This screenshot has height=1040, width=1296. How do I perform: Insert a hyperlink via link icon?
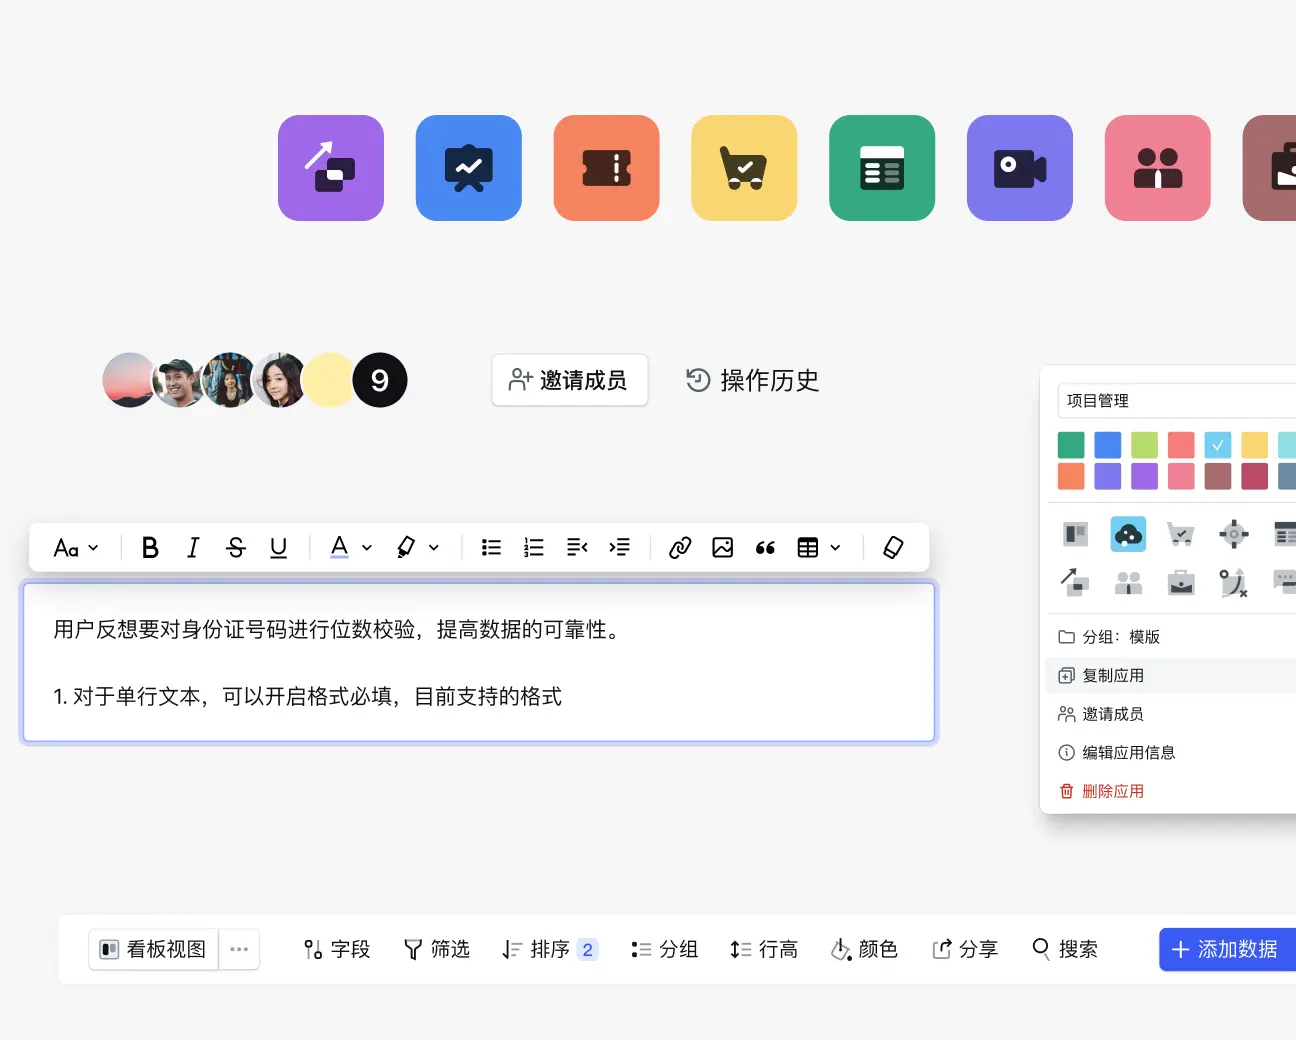pos(680,548)
